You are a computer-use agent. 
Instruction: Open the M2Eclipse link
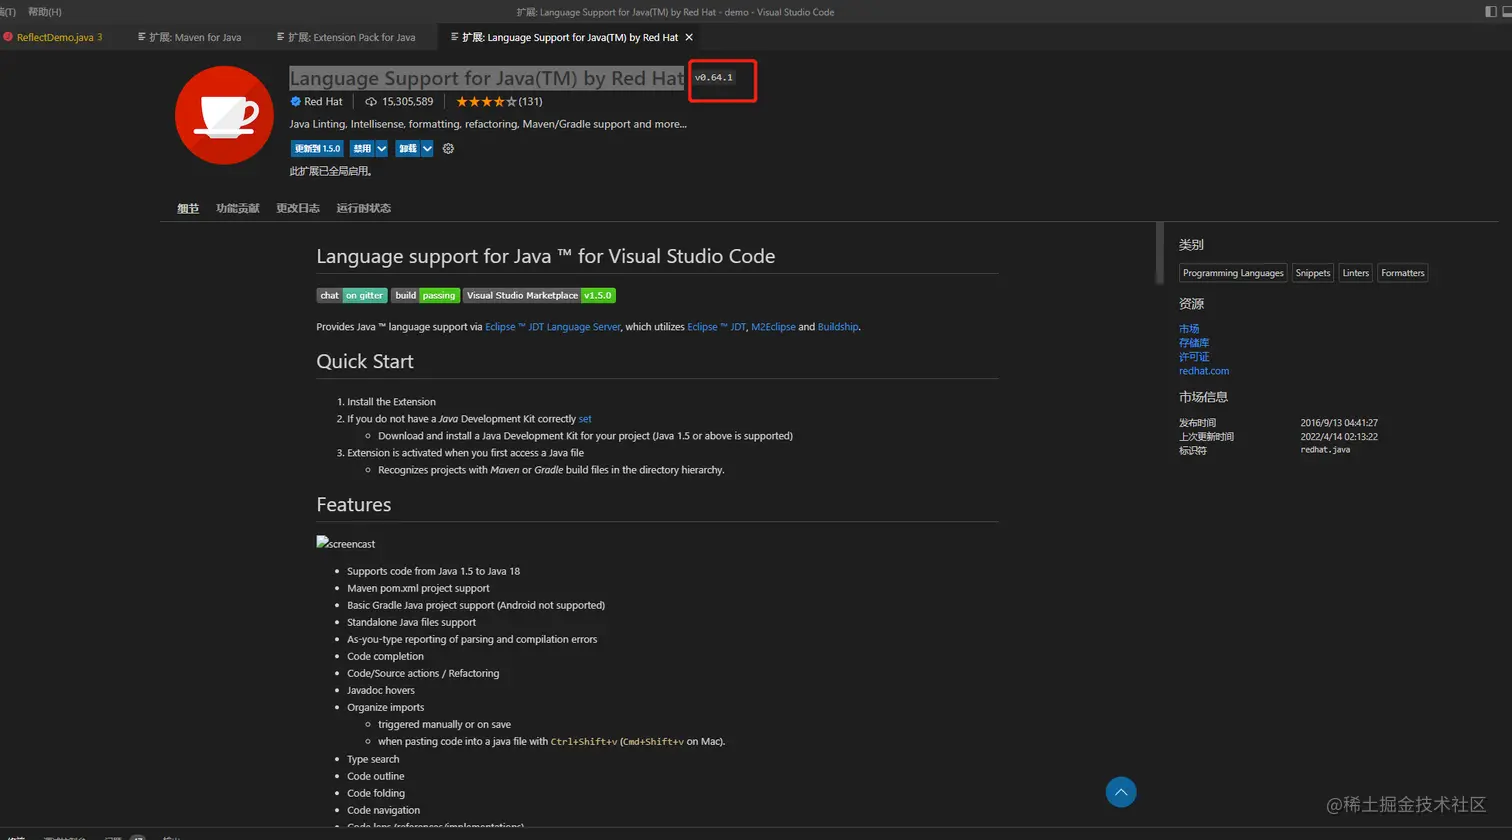(773, 327)
